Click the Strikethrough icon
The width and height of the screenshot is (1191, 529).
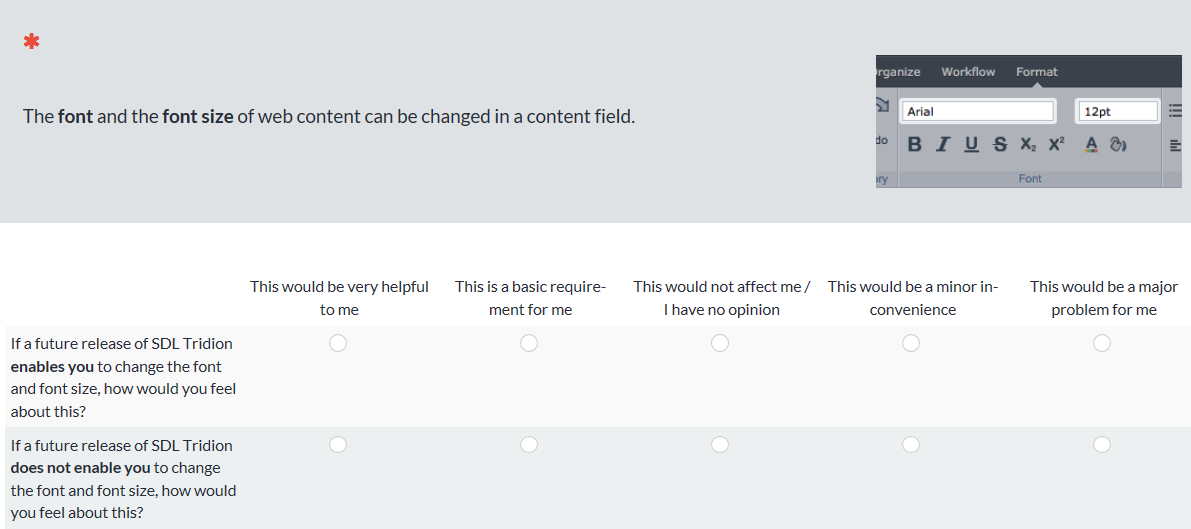pyautogui.click(x=1000, y=144)
